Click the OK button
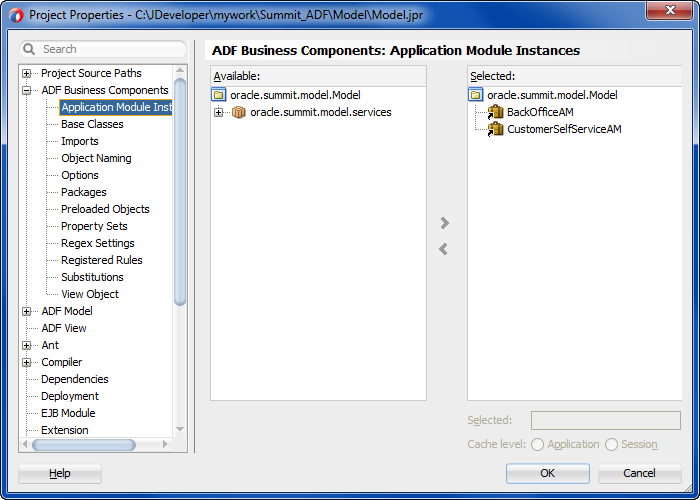This screenshot has height=500, width=700. (x=548, y=473)
